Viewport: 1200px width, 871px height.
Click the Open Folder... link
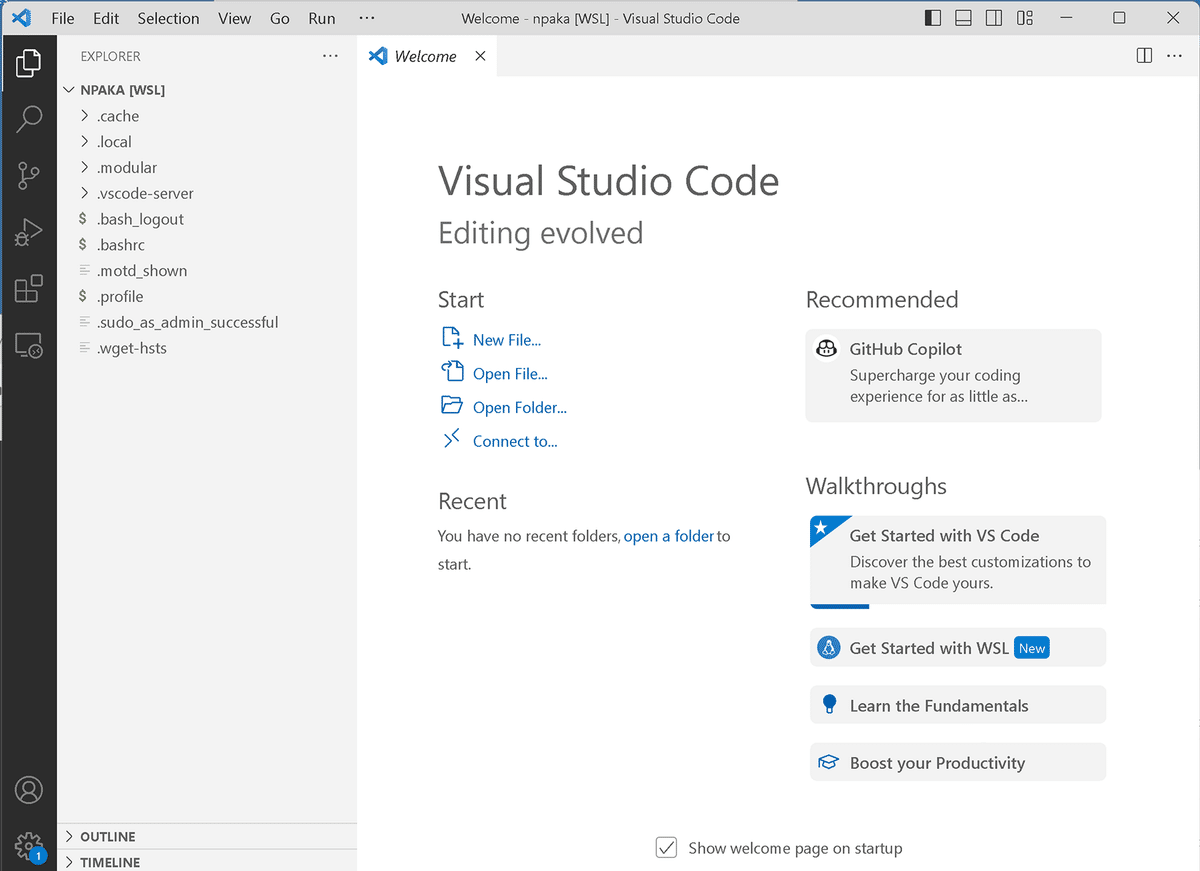(519, 407)
